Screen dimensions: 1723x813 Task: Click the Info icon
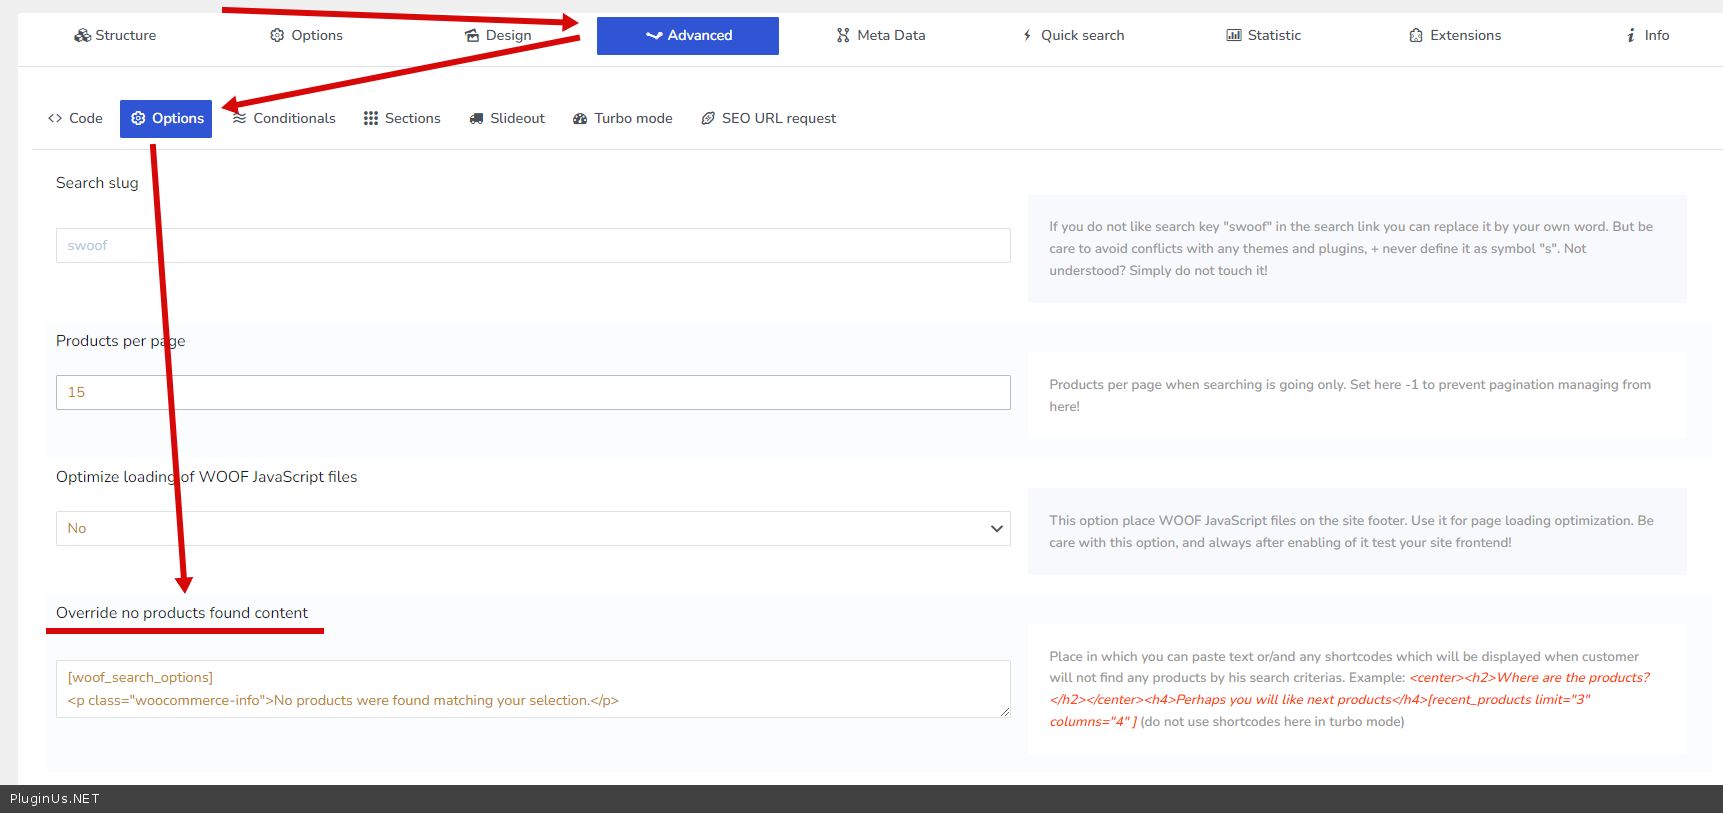click(x=1631, y=36)
